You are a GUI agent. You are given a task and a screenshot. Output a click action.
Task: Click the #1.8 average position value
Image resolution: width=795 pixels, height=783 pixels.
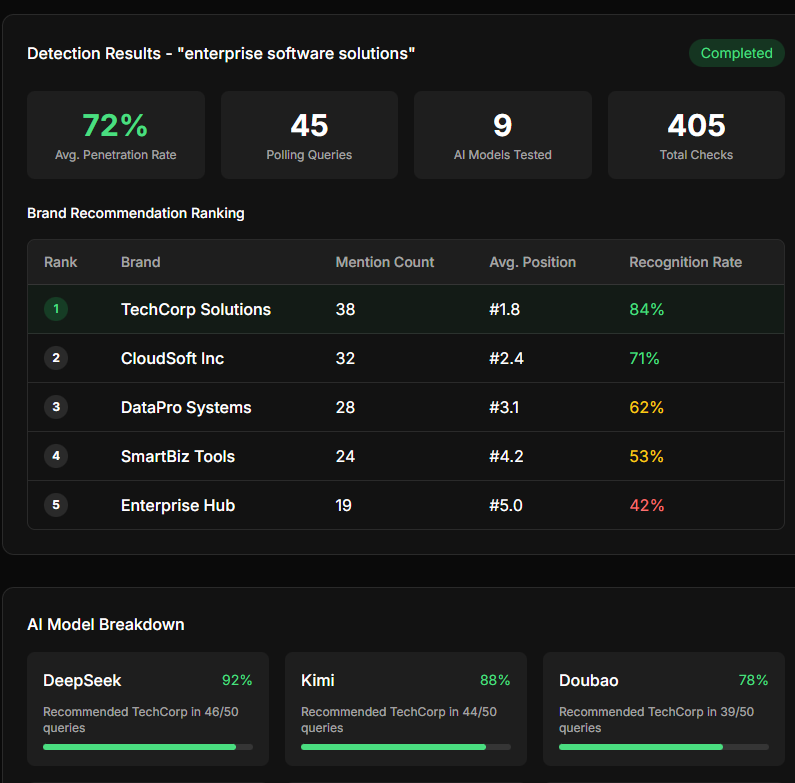coord(504,309)
